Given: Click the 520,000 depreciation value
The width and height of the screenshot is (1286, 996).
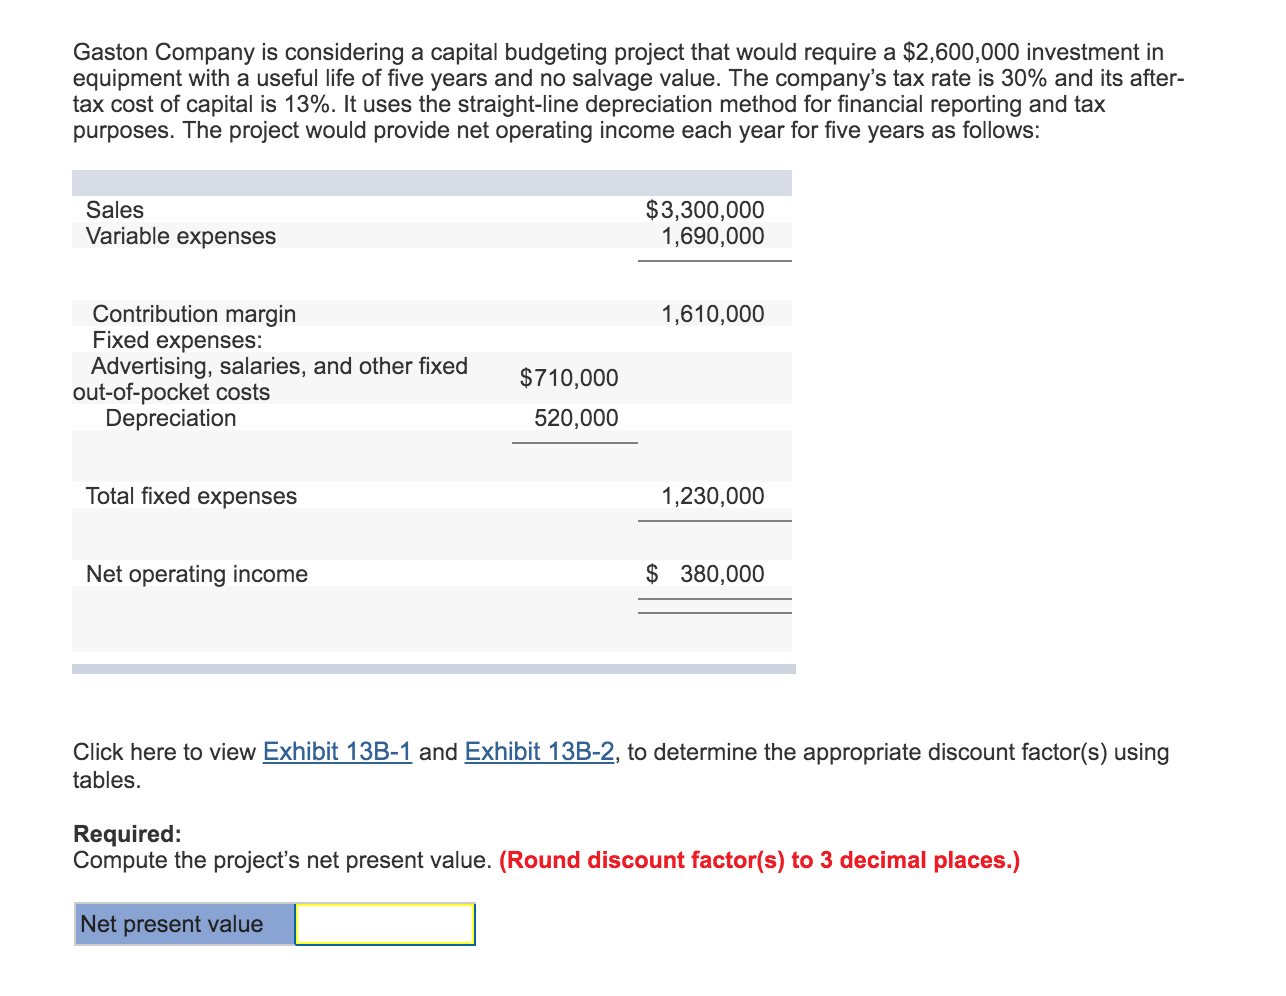Looking at the screenshot, I should pyautogui.click(x=576, y=418).
